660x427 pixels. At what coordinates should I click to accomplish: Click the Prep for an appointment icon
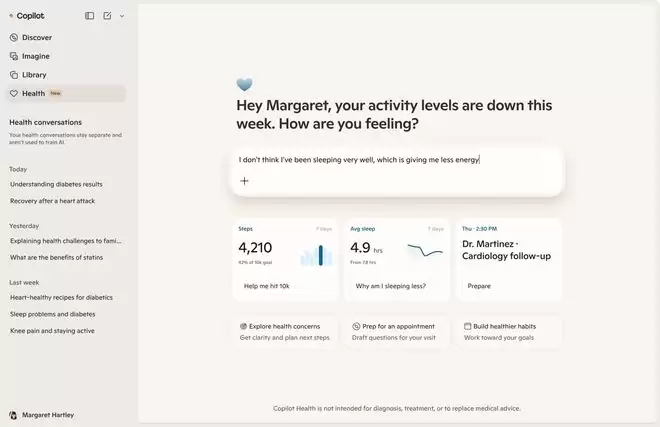tap(356, 326)
